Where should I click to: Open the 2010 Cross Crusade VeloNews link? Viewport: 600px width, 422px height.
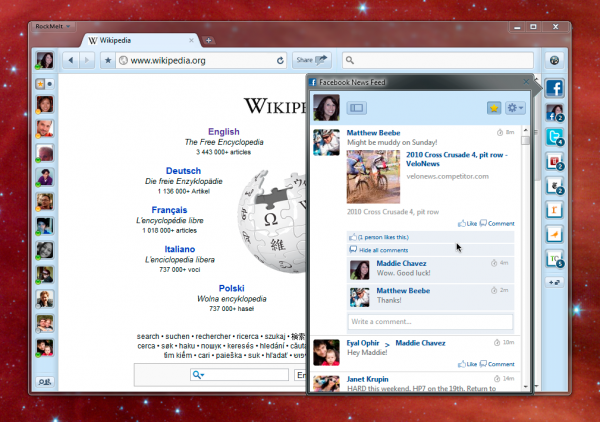coord(457,159)
